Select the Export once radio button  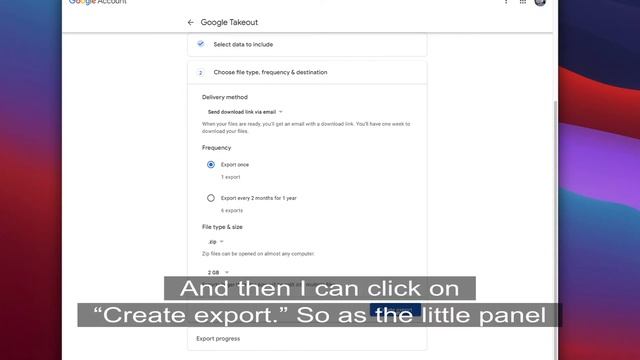[211, 164]
